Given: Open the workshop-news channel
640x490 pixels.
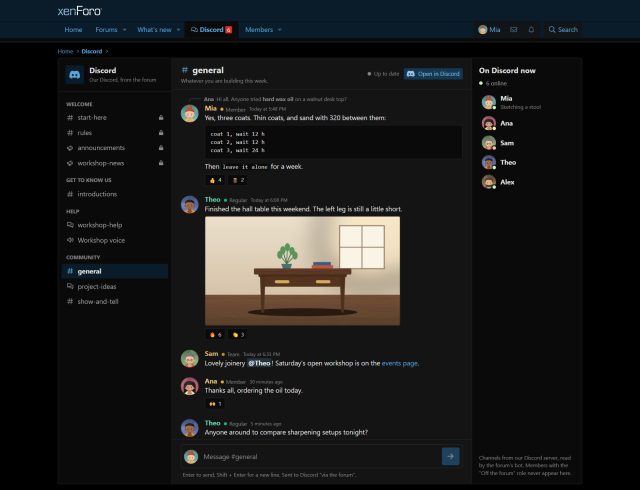Looking at the screenshot, I should [115, 163].
